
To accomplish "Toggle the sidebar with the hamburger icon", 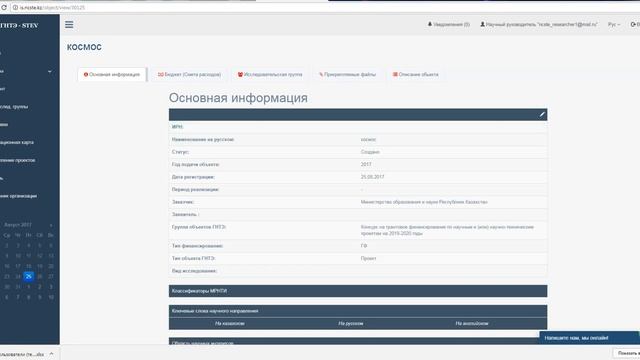I will click(69, 24).
